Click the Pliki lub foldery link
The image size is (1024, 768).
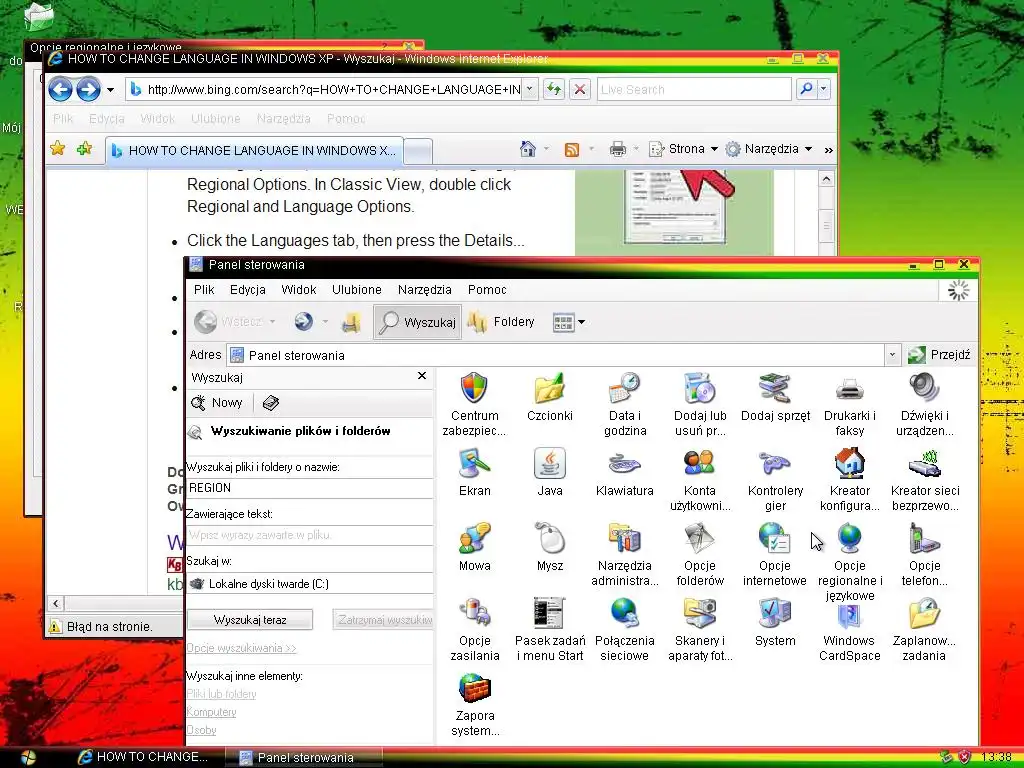click(221, 694)
